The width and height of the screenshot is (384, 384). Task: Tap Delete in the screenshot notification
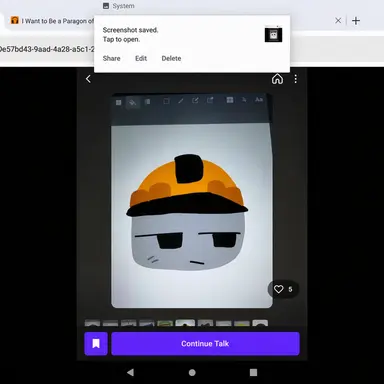coord(171,58)
